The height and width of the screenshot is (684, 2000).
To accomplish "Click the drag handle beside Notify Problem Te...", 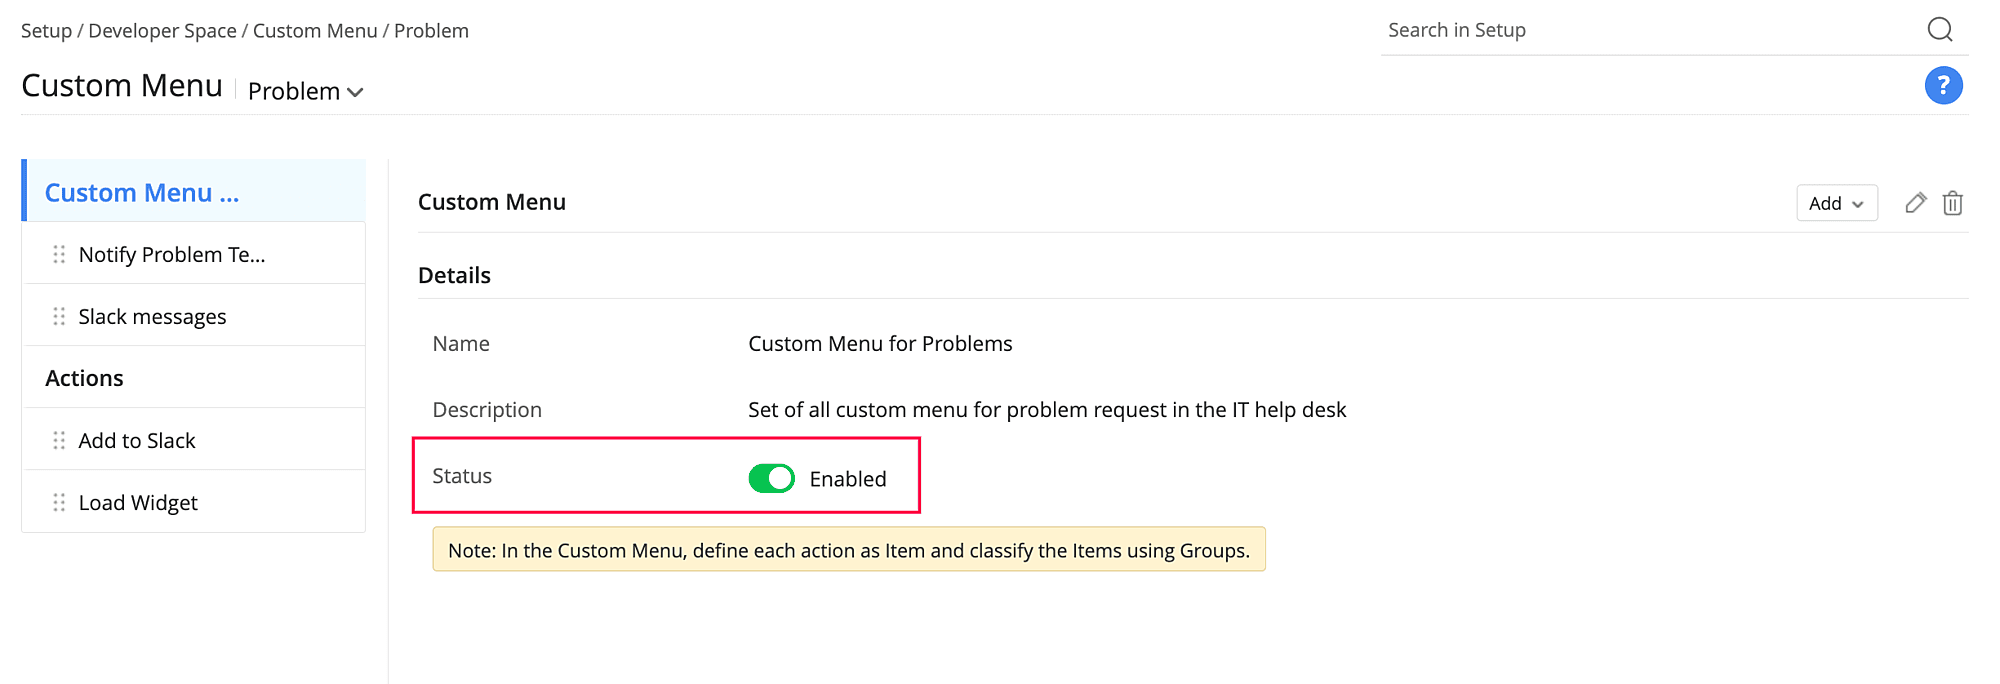I will click(59, 255).
